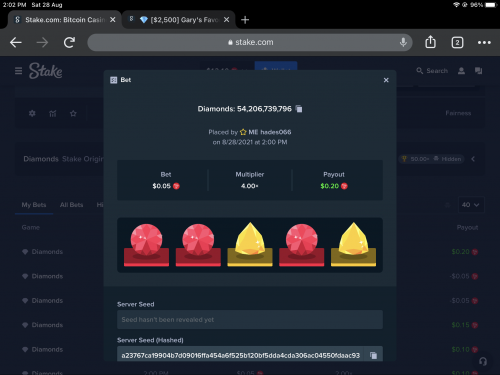Screen dimensions: 500x375
Task: Open Search in the Stake header
Action: pos(432,71)
